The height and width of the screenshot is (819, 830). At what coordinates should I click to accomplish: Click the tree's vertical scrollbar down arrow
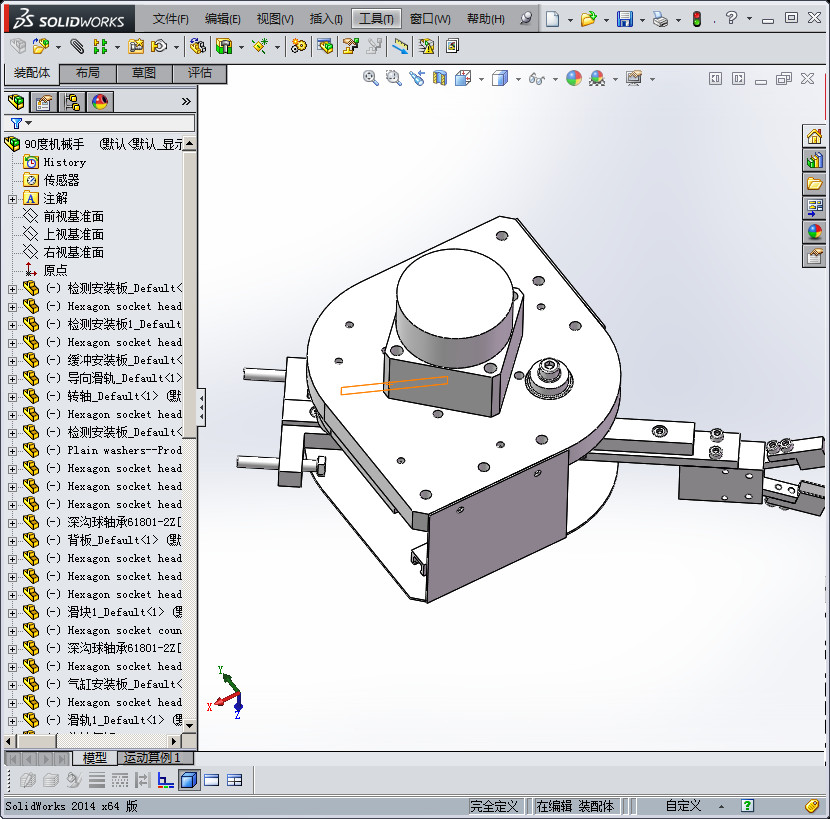(x=190, y=725)
